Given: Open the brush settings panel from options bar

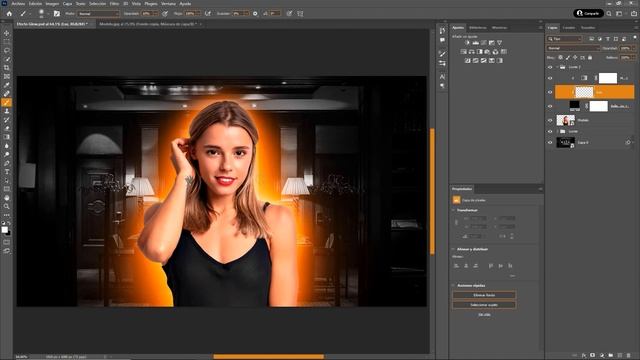Looking at the screenshot, I should (57, 13).
